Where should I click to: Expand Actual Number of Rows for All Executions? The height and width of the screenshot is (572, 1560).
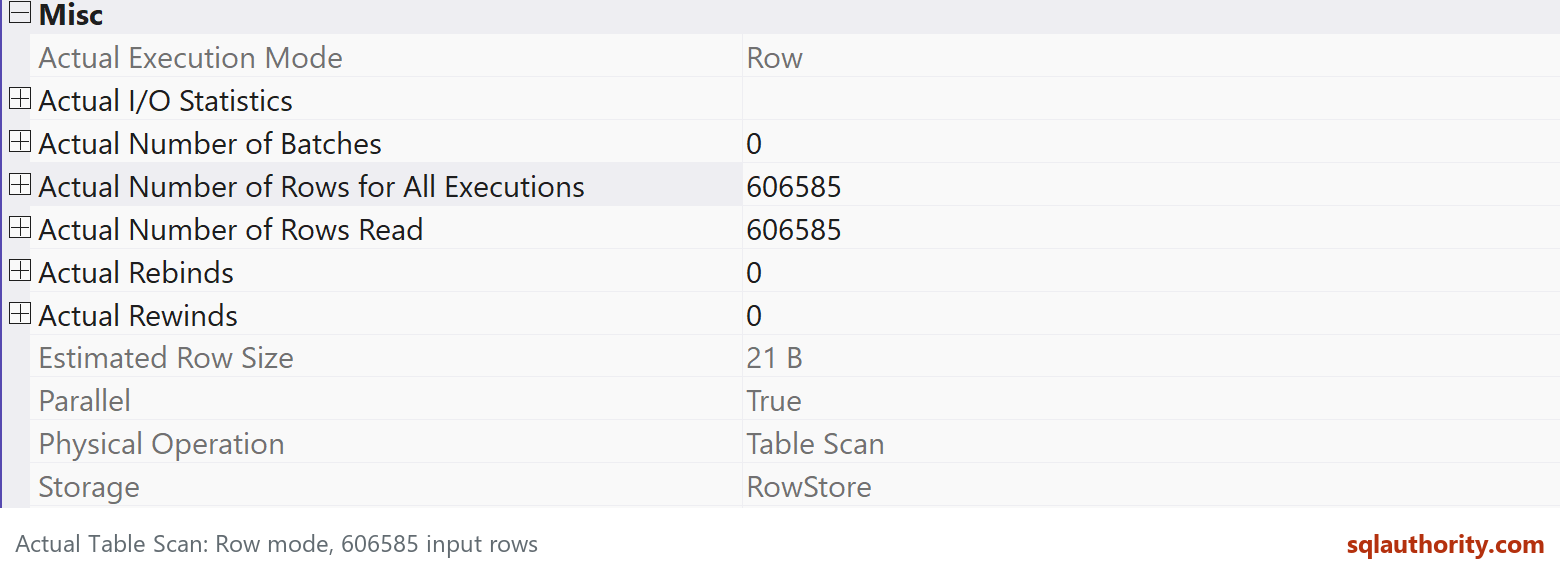pyautogui.click(x=20, y=185)
